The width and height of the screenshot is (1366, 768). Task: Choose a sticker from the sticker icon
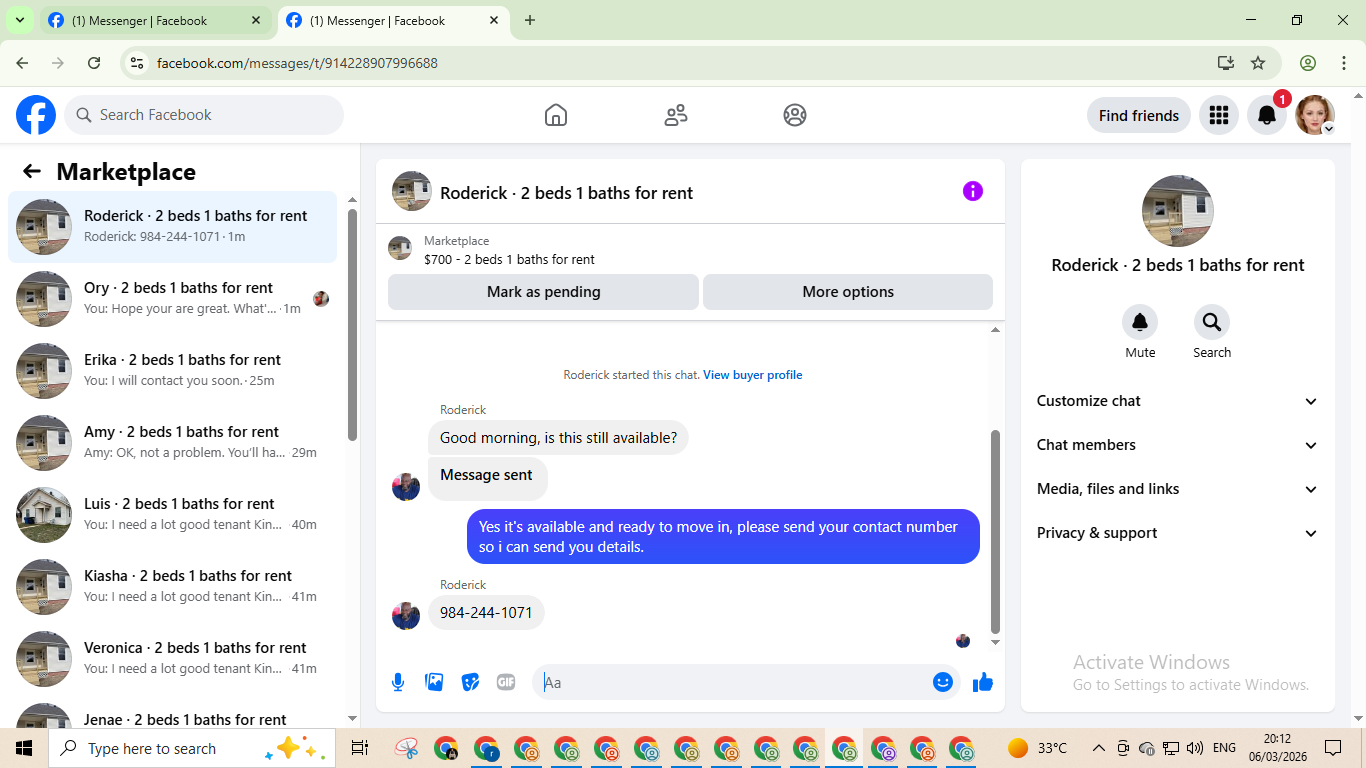point(470,682)
